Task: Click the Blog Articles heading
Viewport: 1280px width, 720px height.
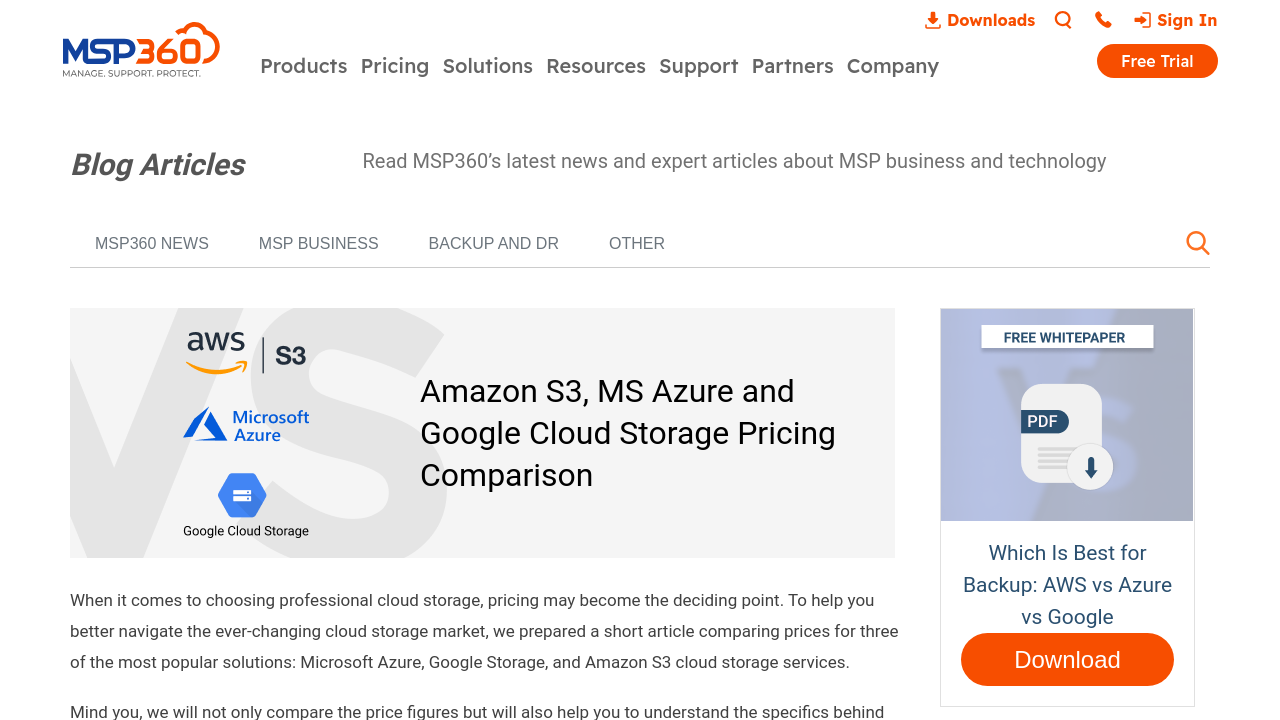Action: pos(158,165)
